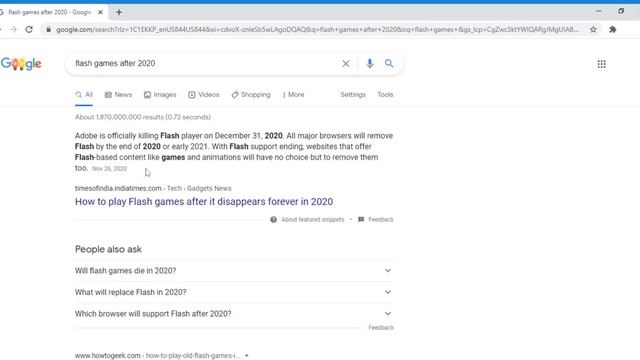
Task: Submit search with magnifier icon
Action: point(389,63)
